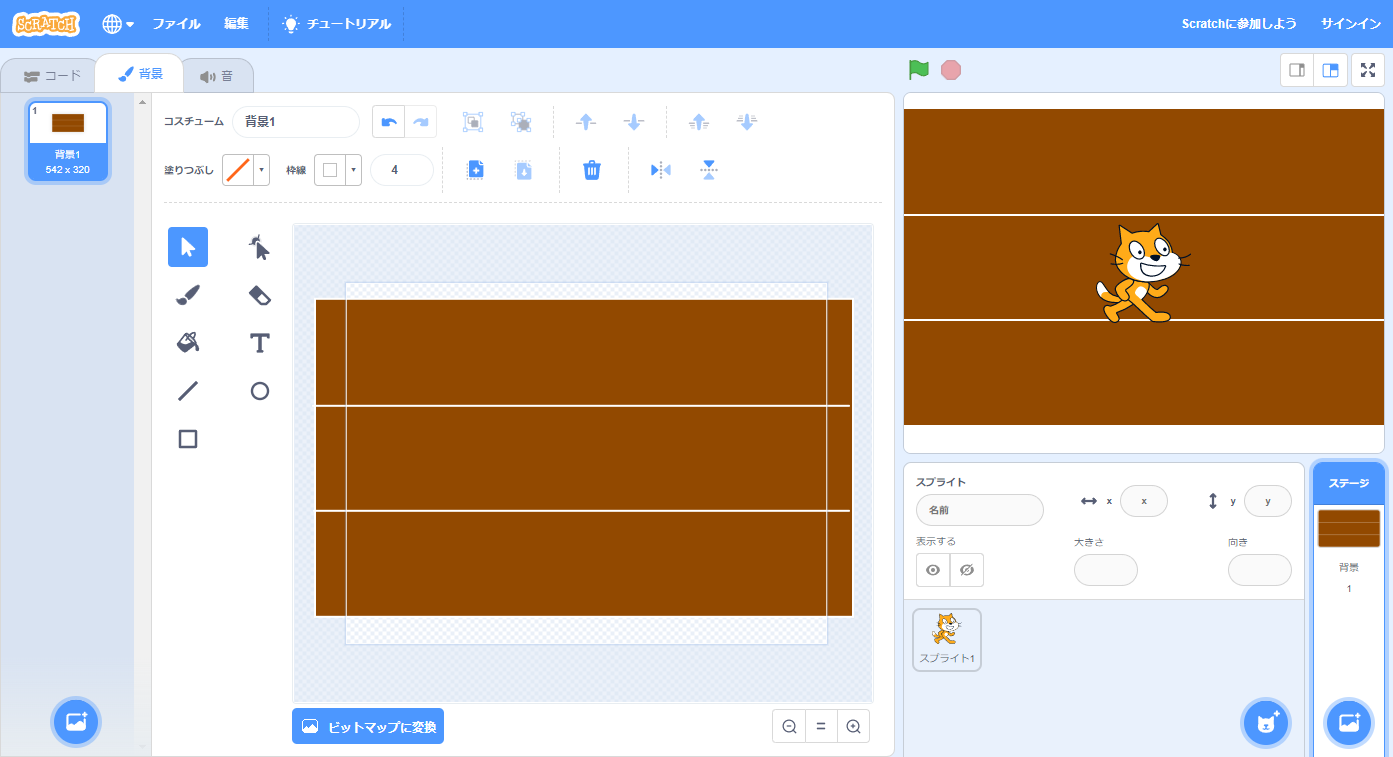Open the ファイル menu
Viewport: 1393px width, 757px height.
176,24
